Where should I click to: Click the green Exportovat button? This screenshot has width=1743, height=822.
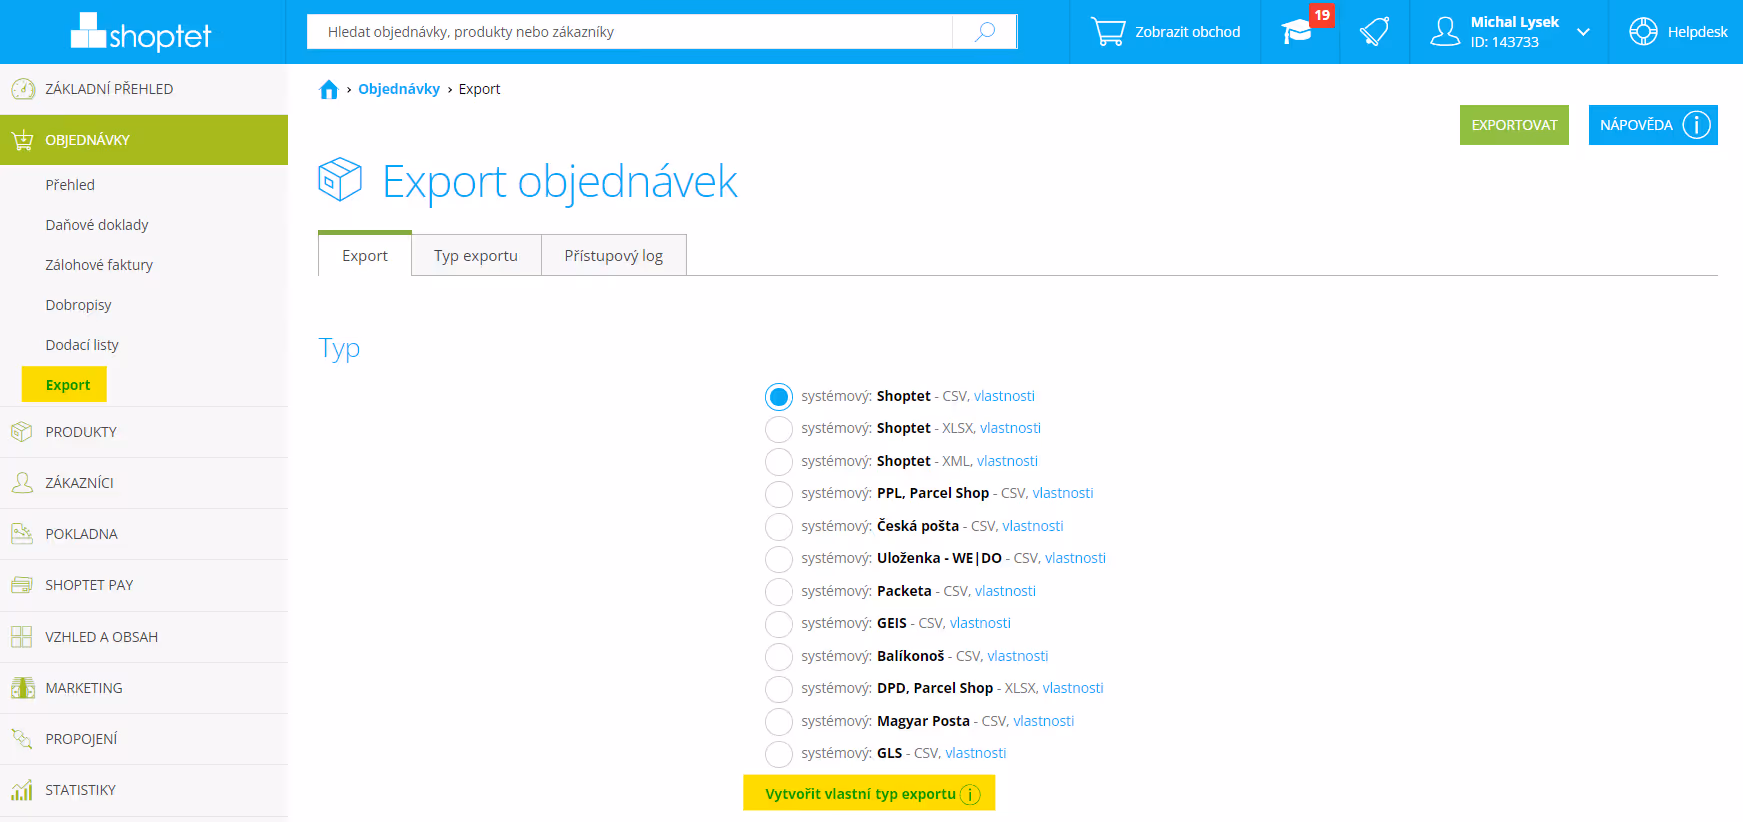tap(1514, 125)
